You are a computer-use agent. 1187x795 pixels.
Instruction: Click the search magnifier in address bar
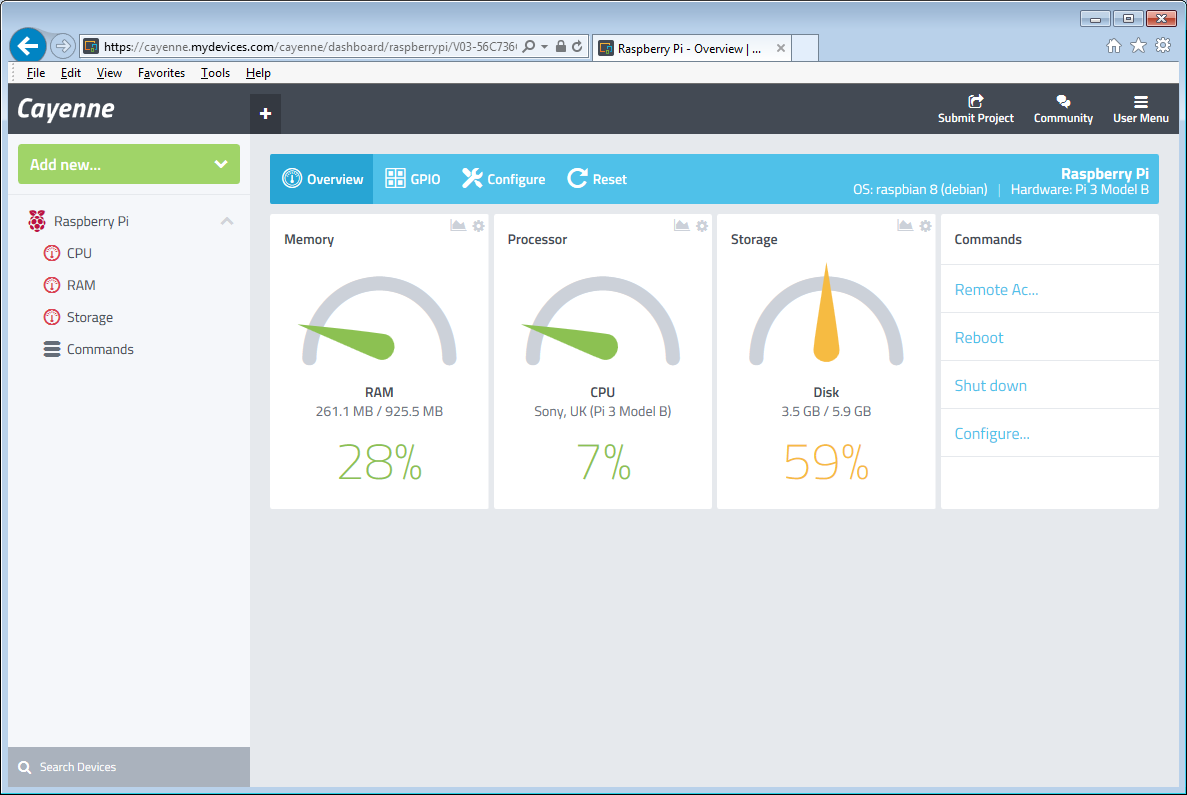[x=529, y=46]
